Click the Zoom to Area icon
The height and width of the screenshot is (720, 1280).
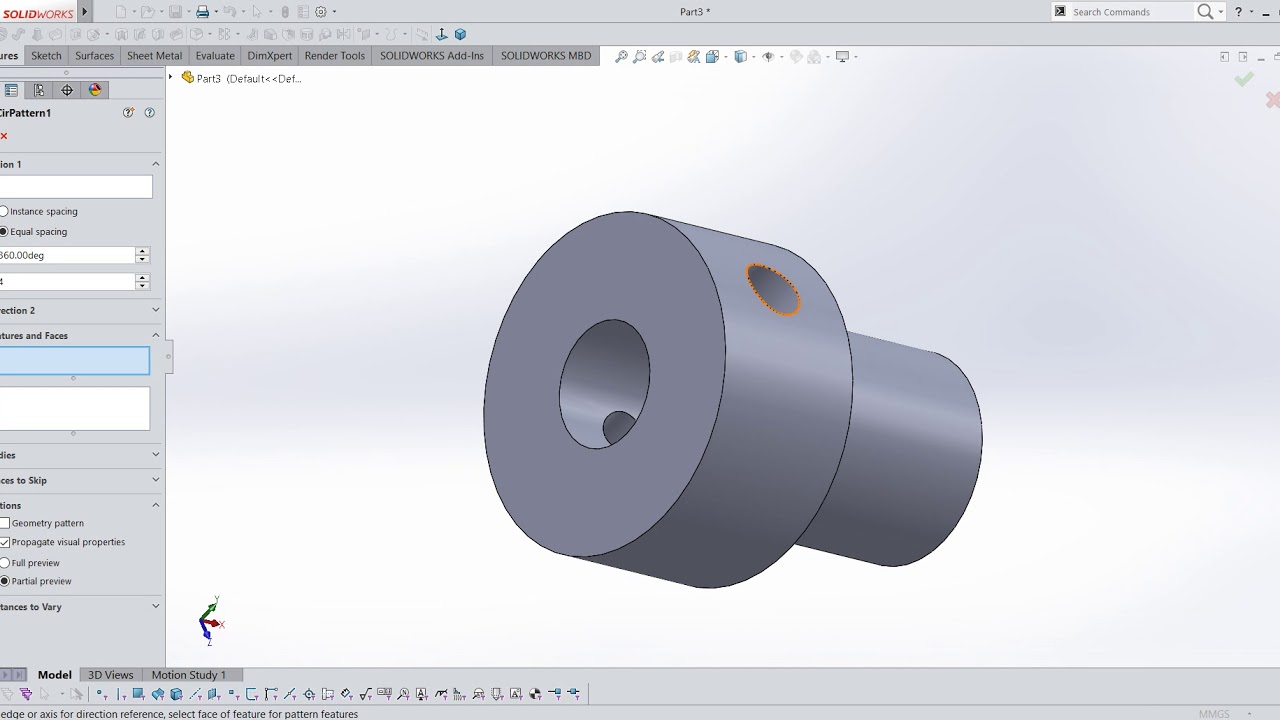click(x=640, y=57)
